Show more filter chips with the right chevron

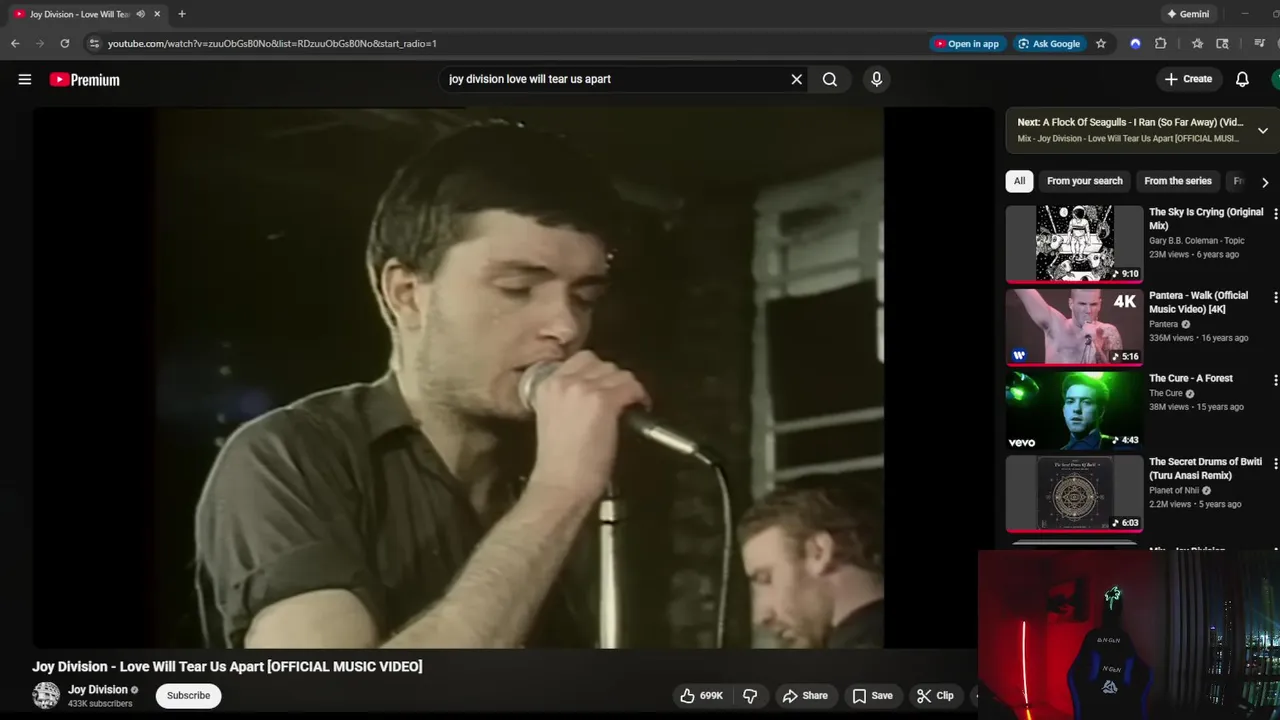pos(1265,182)
